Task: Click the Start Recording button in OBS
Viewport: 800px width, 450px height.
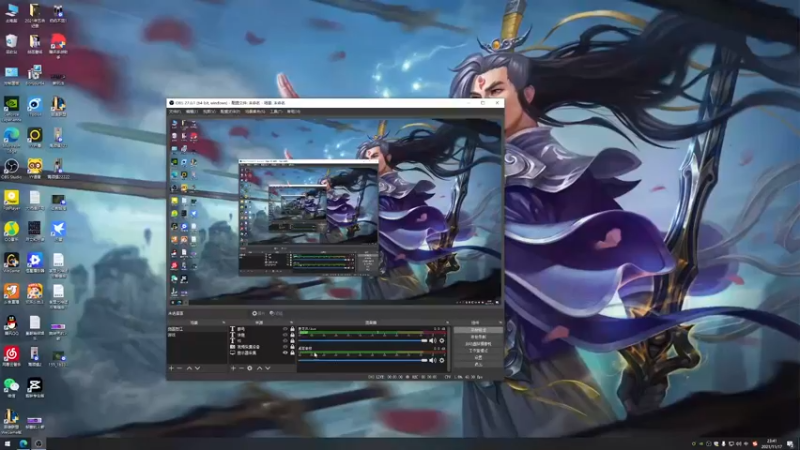Action: click(x=479, y=337)
